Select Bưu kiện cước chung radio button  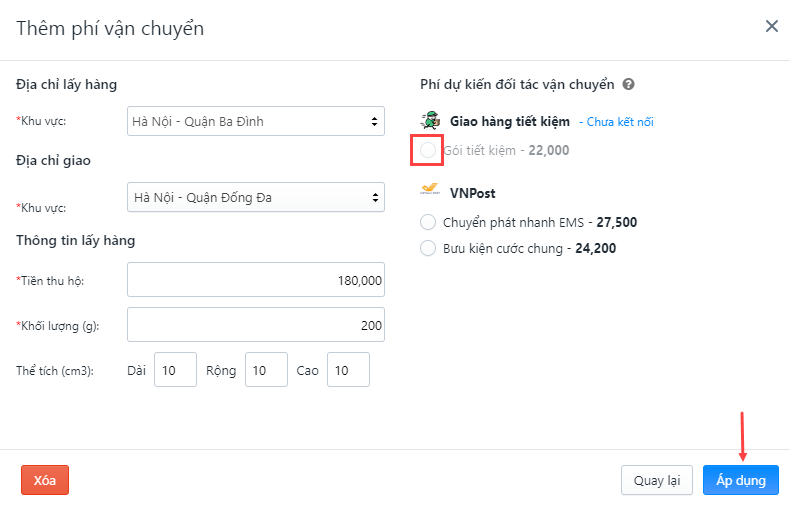(428, 248)
